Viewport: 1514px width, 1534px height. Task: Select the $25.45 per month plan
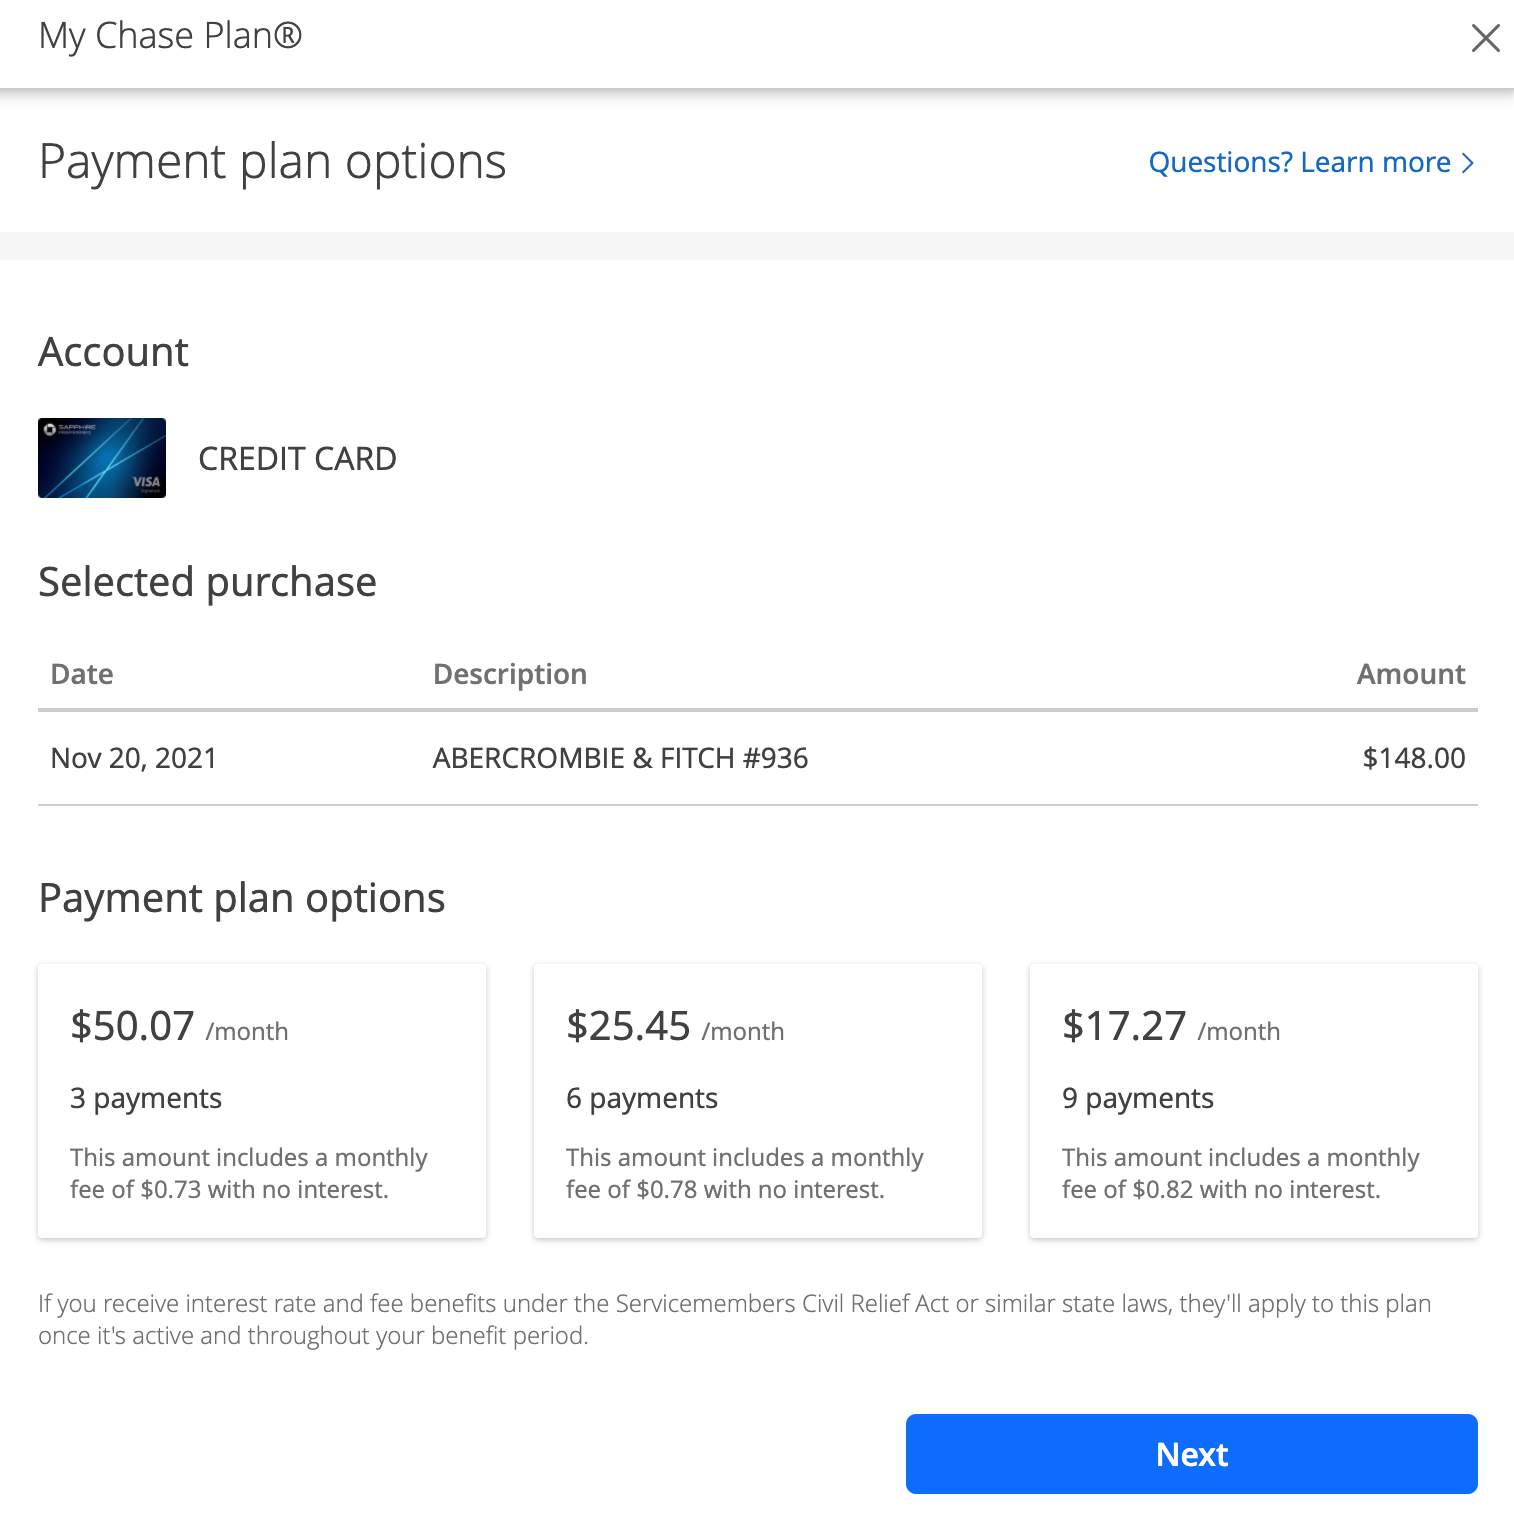[758, 1101]
